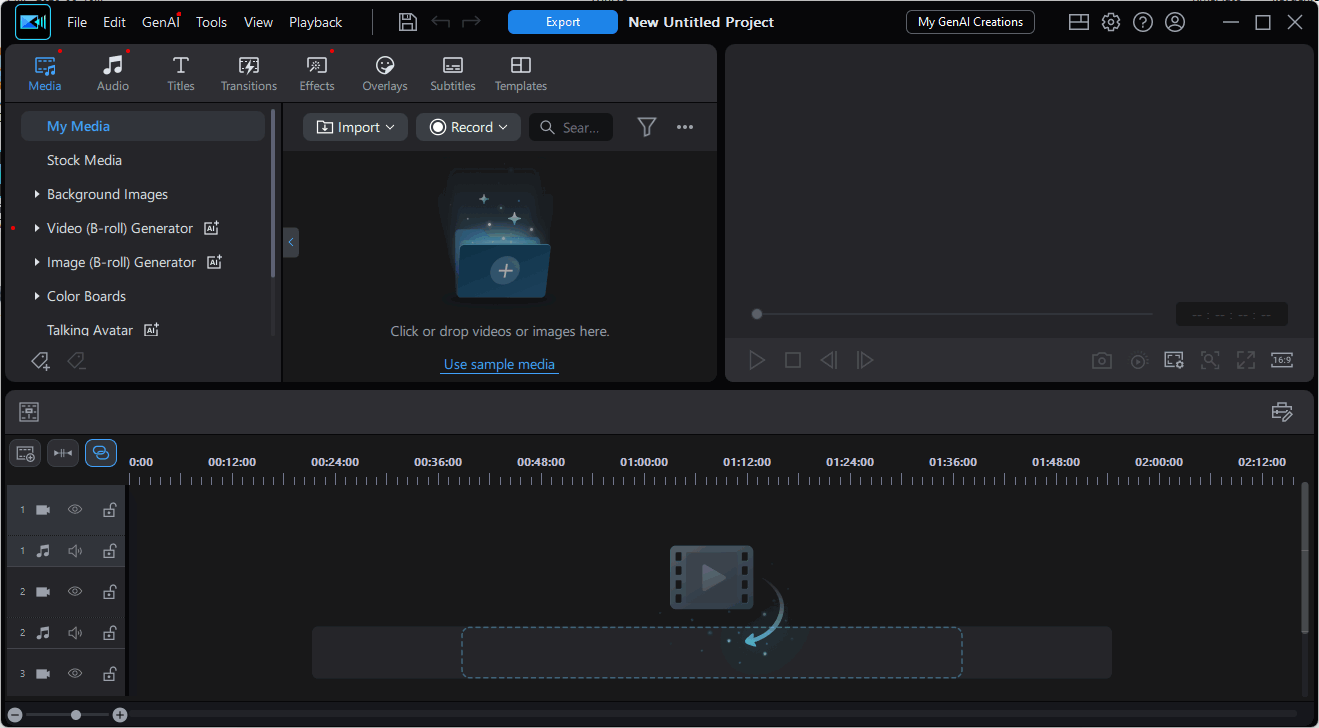Click the preview seek bar handle
The width and height of the screenshot is (1319, 728).
(757, 314)
